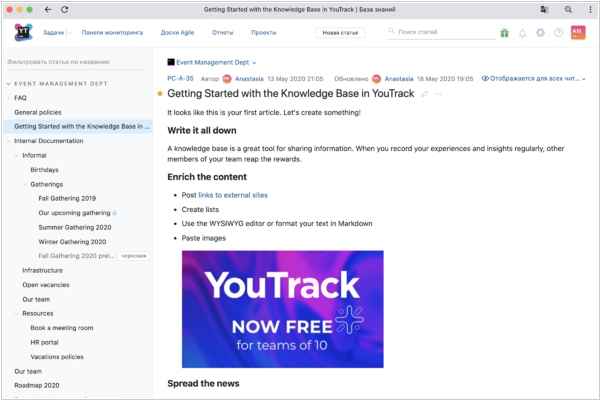
Task: Open the gift (what's new) icon
Action: pos(504,33)
